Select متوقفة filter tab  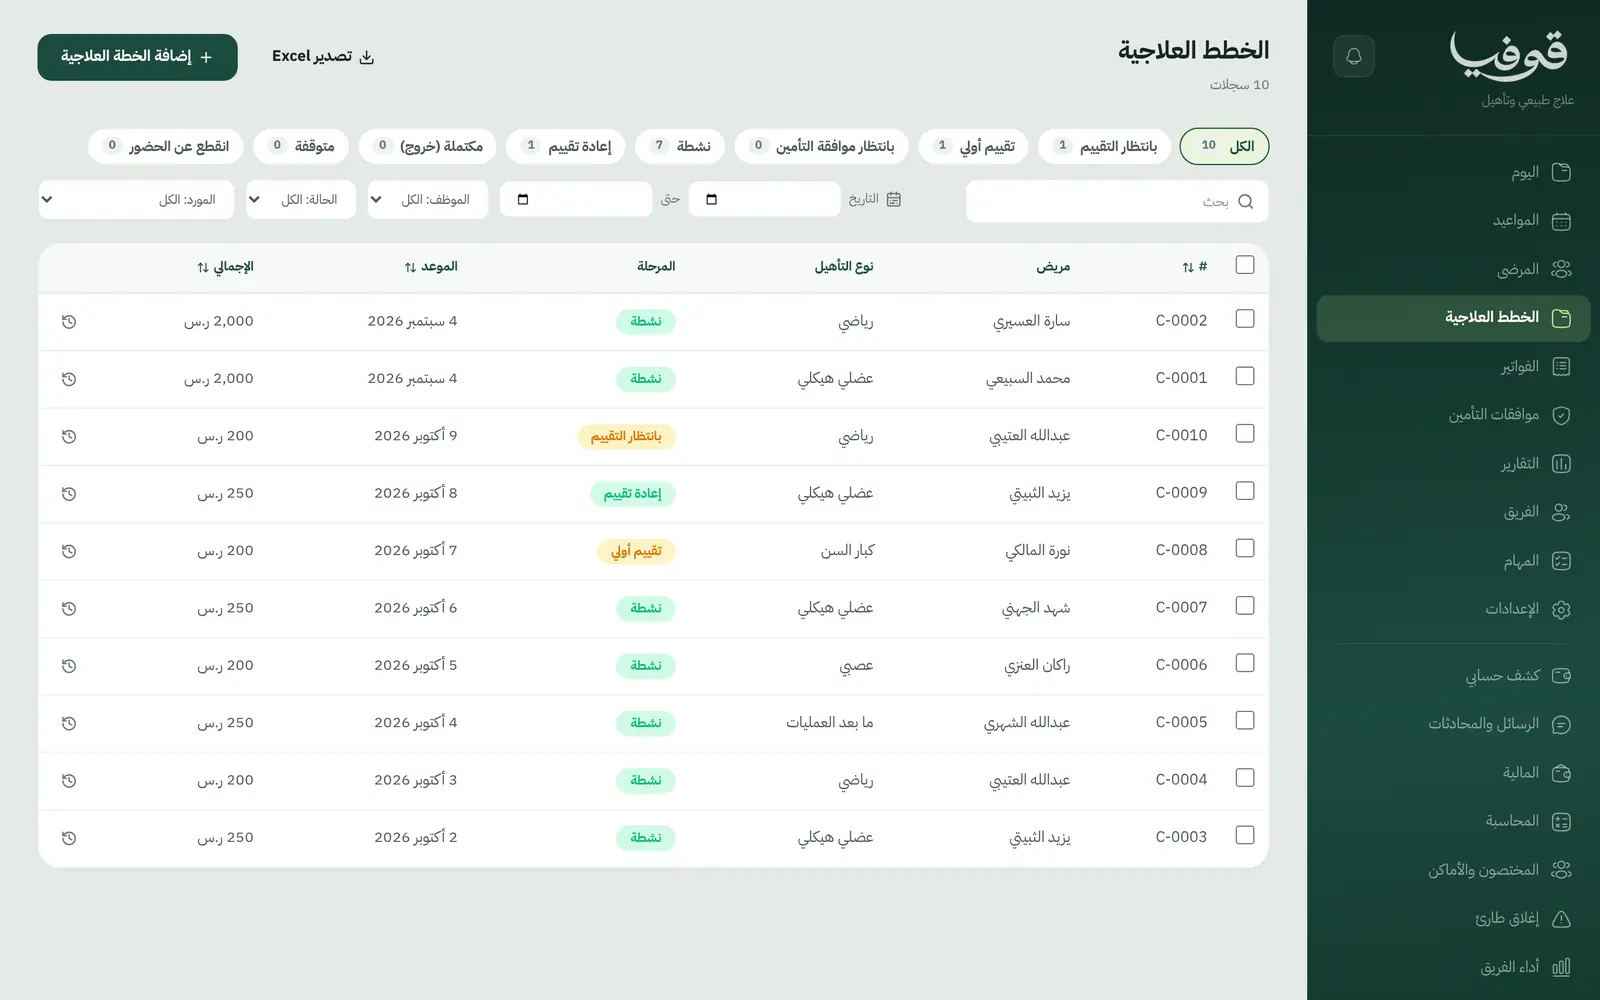point(301,146)
